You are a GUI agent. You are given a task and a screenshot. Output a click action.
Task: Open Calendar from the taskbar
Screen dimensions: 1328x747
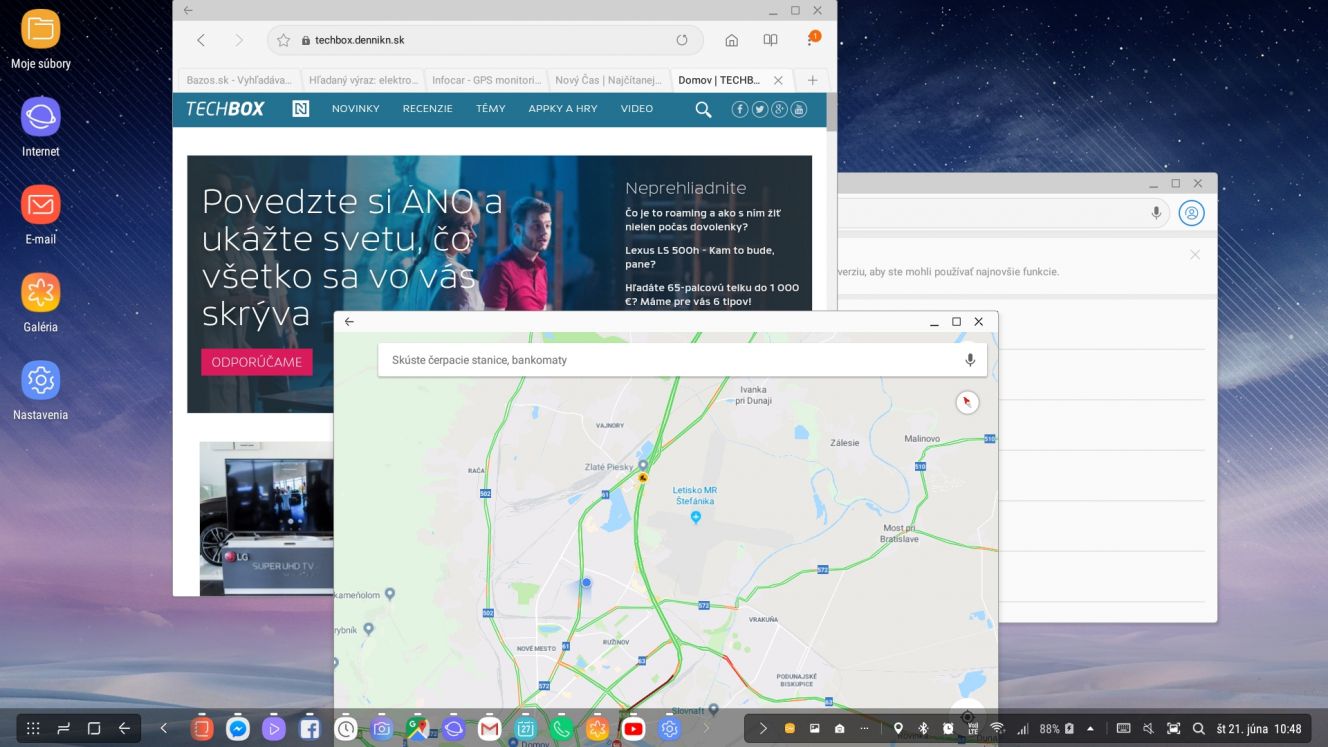click(x=525, y=729)
